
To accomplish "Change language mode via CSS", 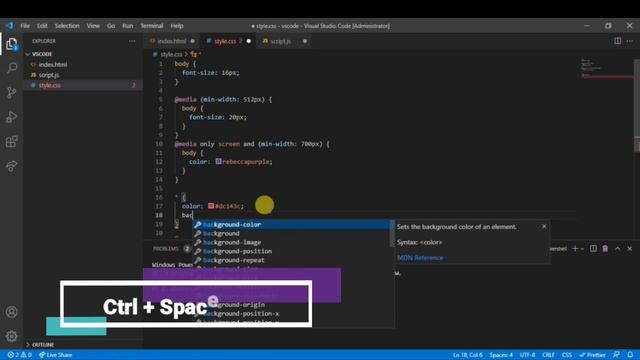I will click(567, 355).
